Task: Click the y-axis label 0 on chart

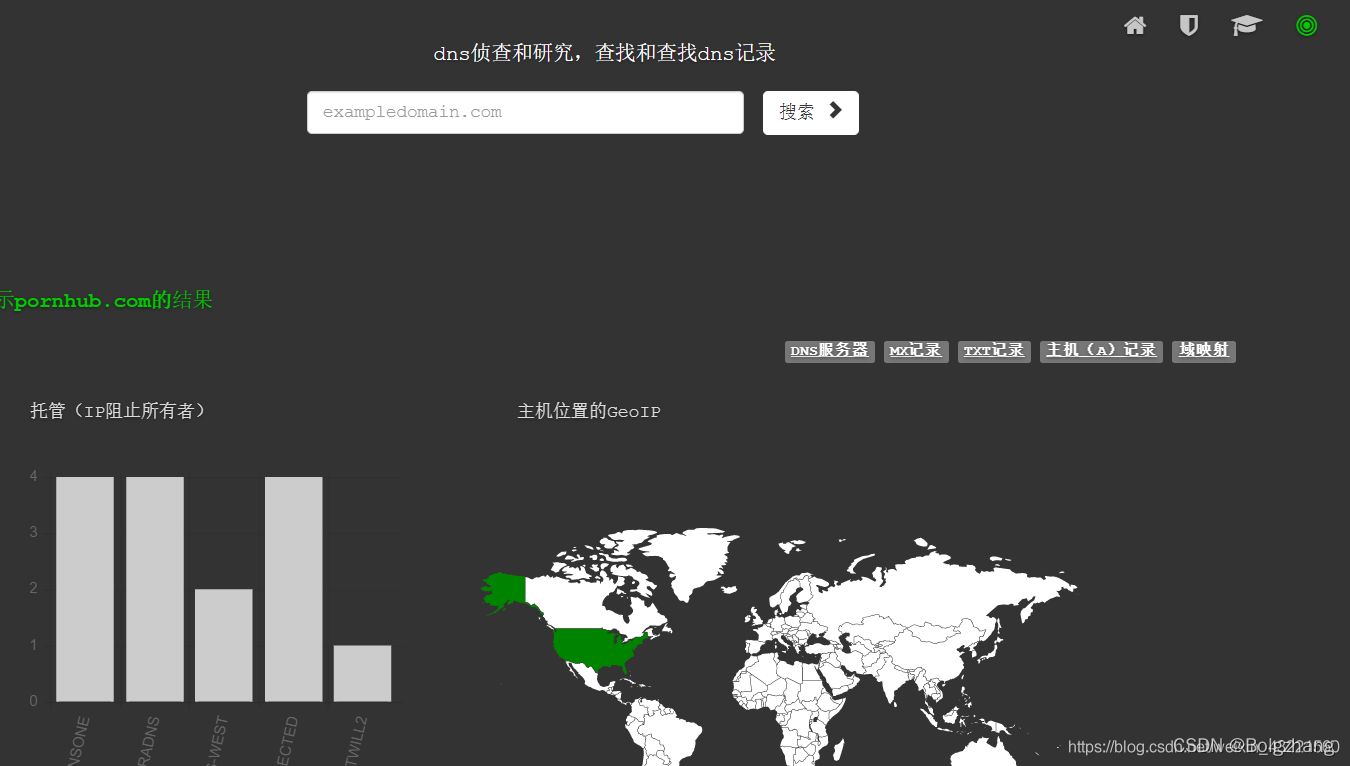Action: click(x=34, y=701)
